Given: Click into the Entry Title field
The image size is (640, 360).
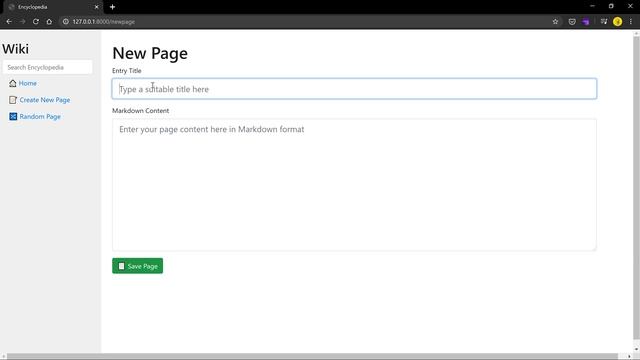Looking at the screenshot, I should pos(354,89).
